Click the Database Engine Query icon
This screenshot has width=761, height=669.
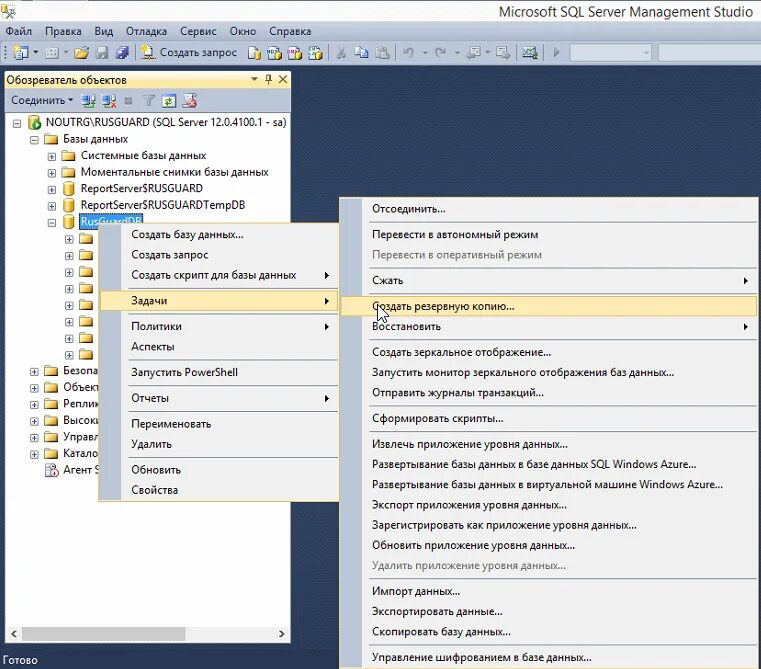254,52
